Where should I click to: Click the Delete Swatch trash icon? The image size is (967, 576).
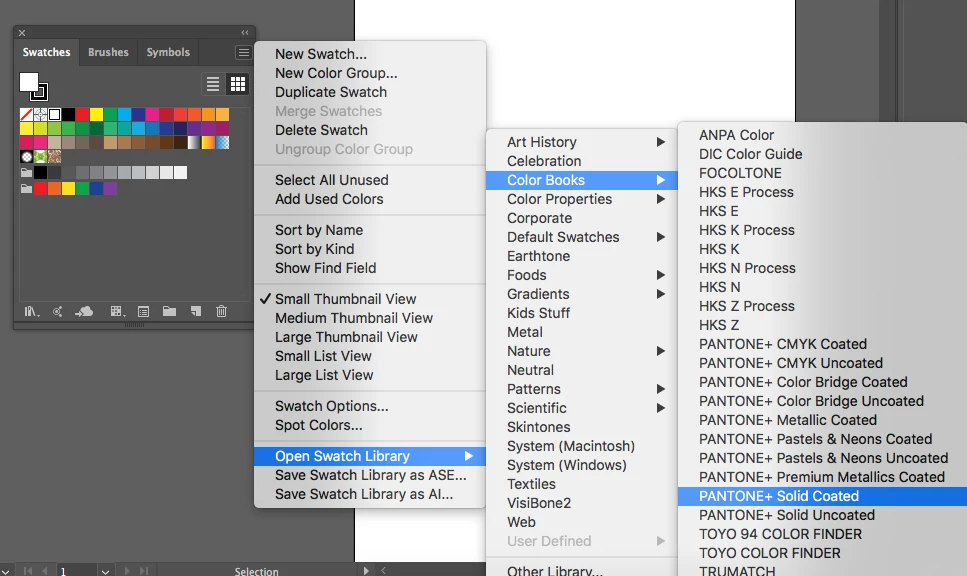(x=221, y=311)
